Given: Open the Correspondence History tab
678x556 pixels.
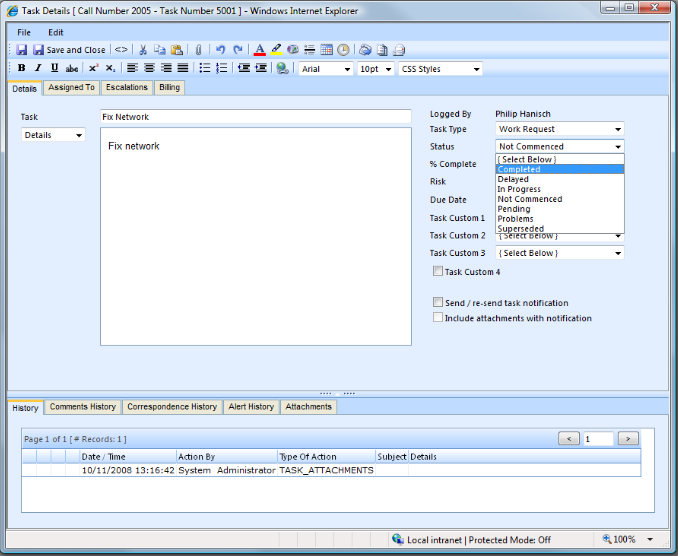Looking at the screenshot, I should click(x=172, y=407).
